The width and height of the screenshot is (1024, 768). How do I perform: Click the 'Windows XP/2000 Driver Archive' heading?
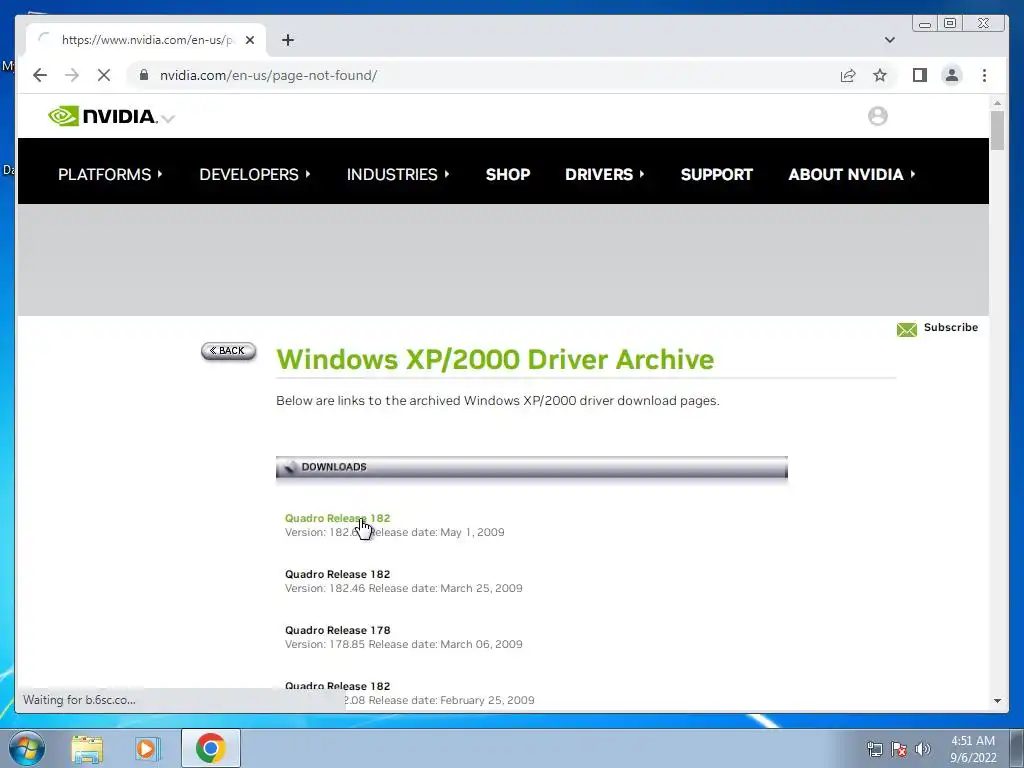495,359
